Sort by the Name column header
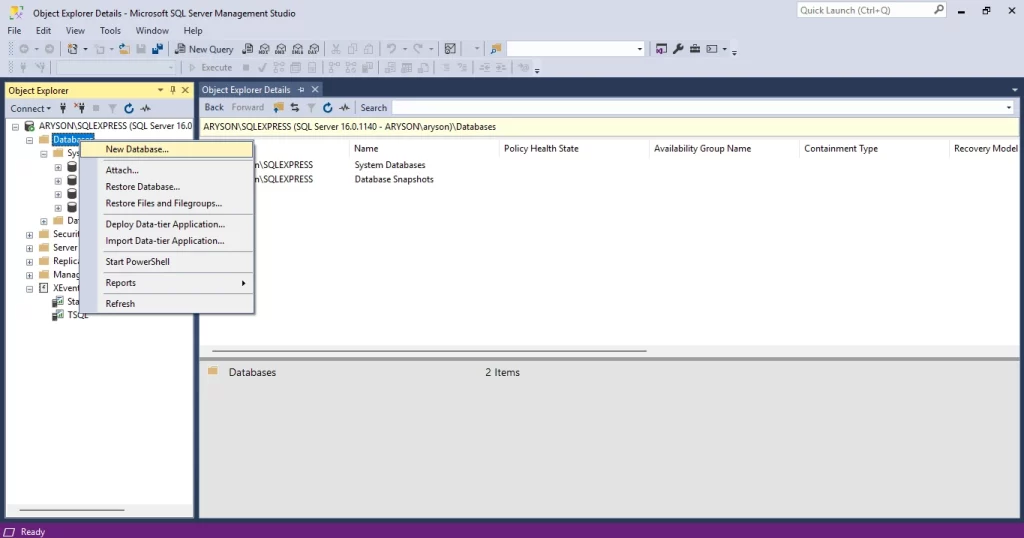Image resolution: width=1024 pixels, height=538 pixels. click(x=424, y=149)
